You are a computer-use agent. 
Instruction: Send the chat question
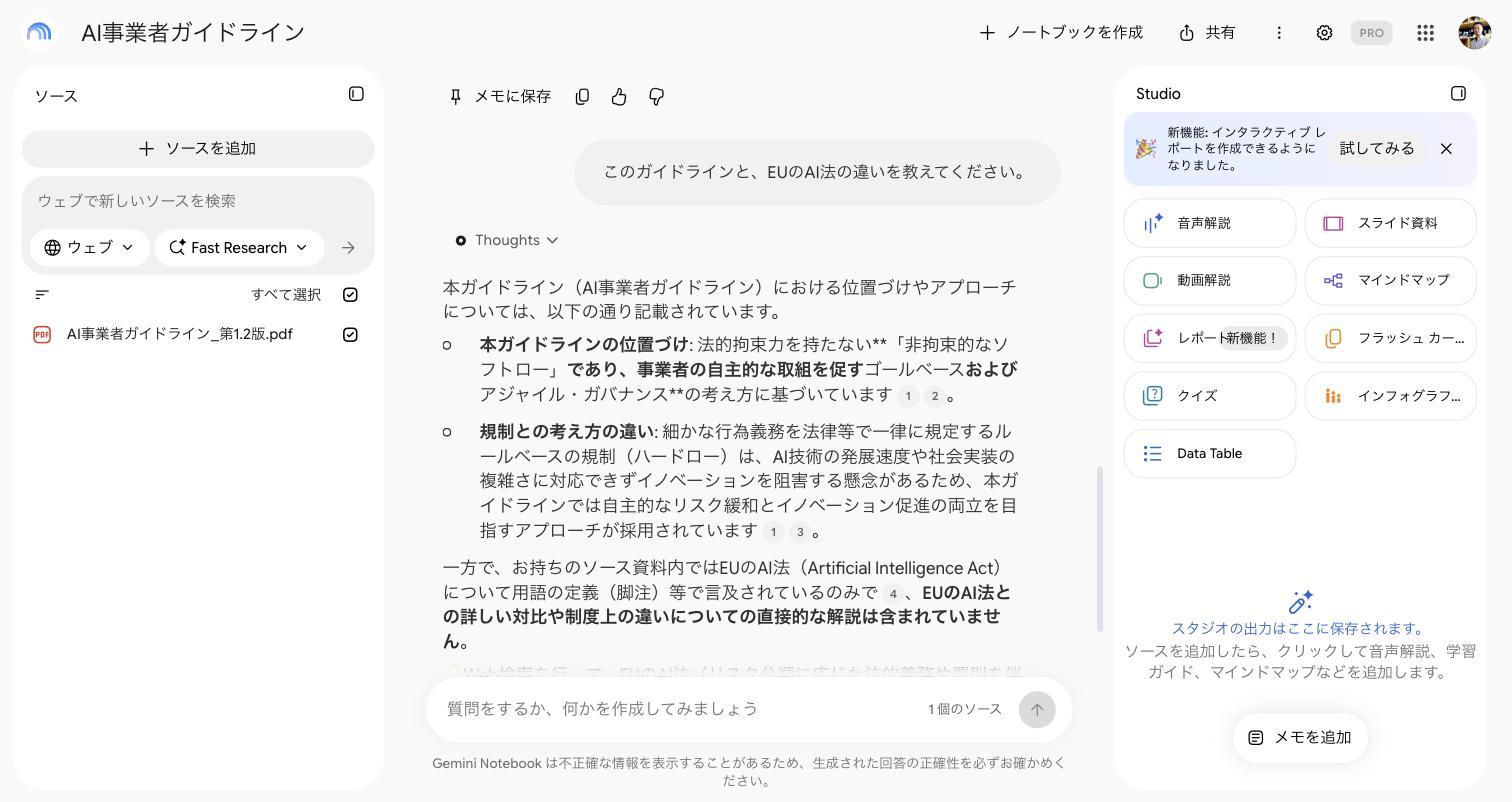click(1037, 709)
